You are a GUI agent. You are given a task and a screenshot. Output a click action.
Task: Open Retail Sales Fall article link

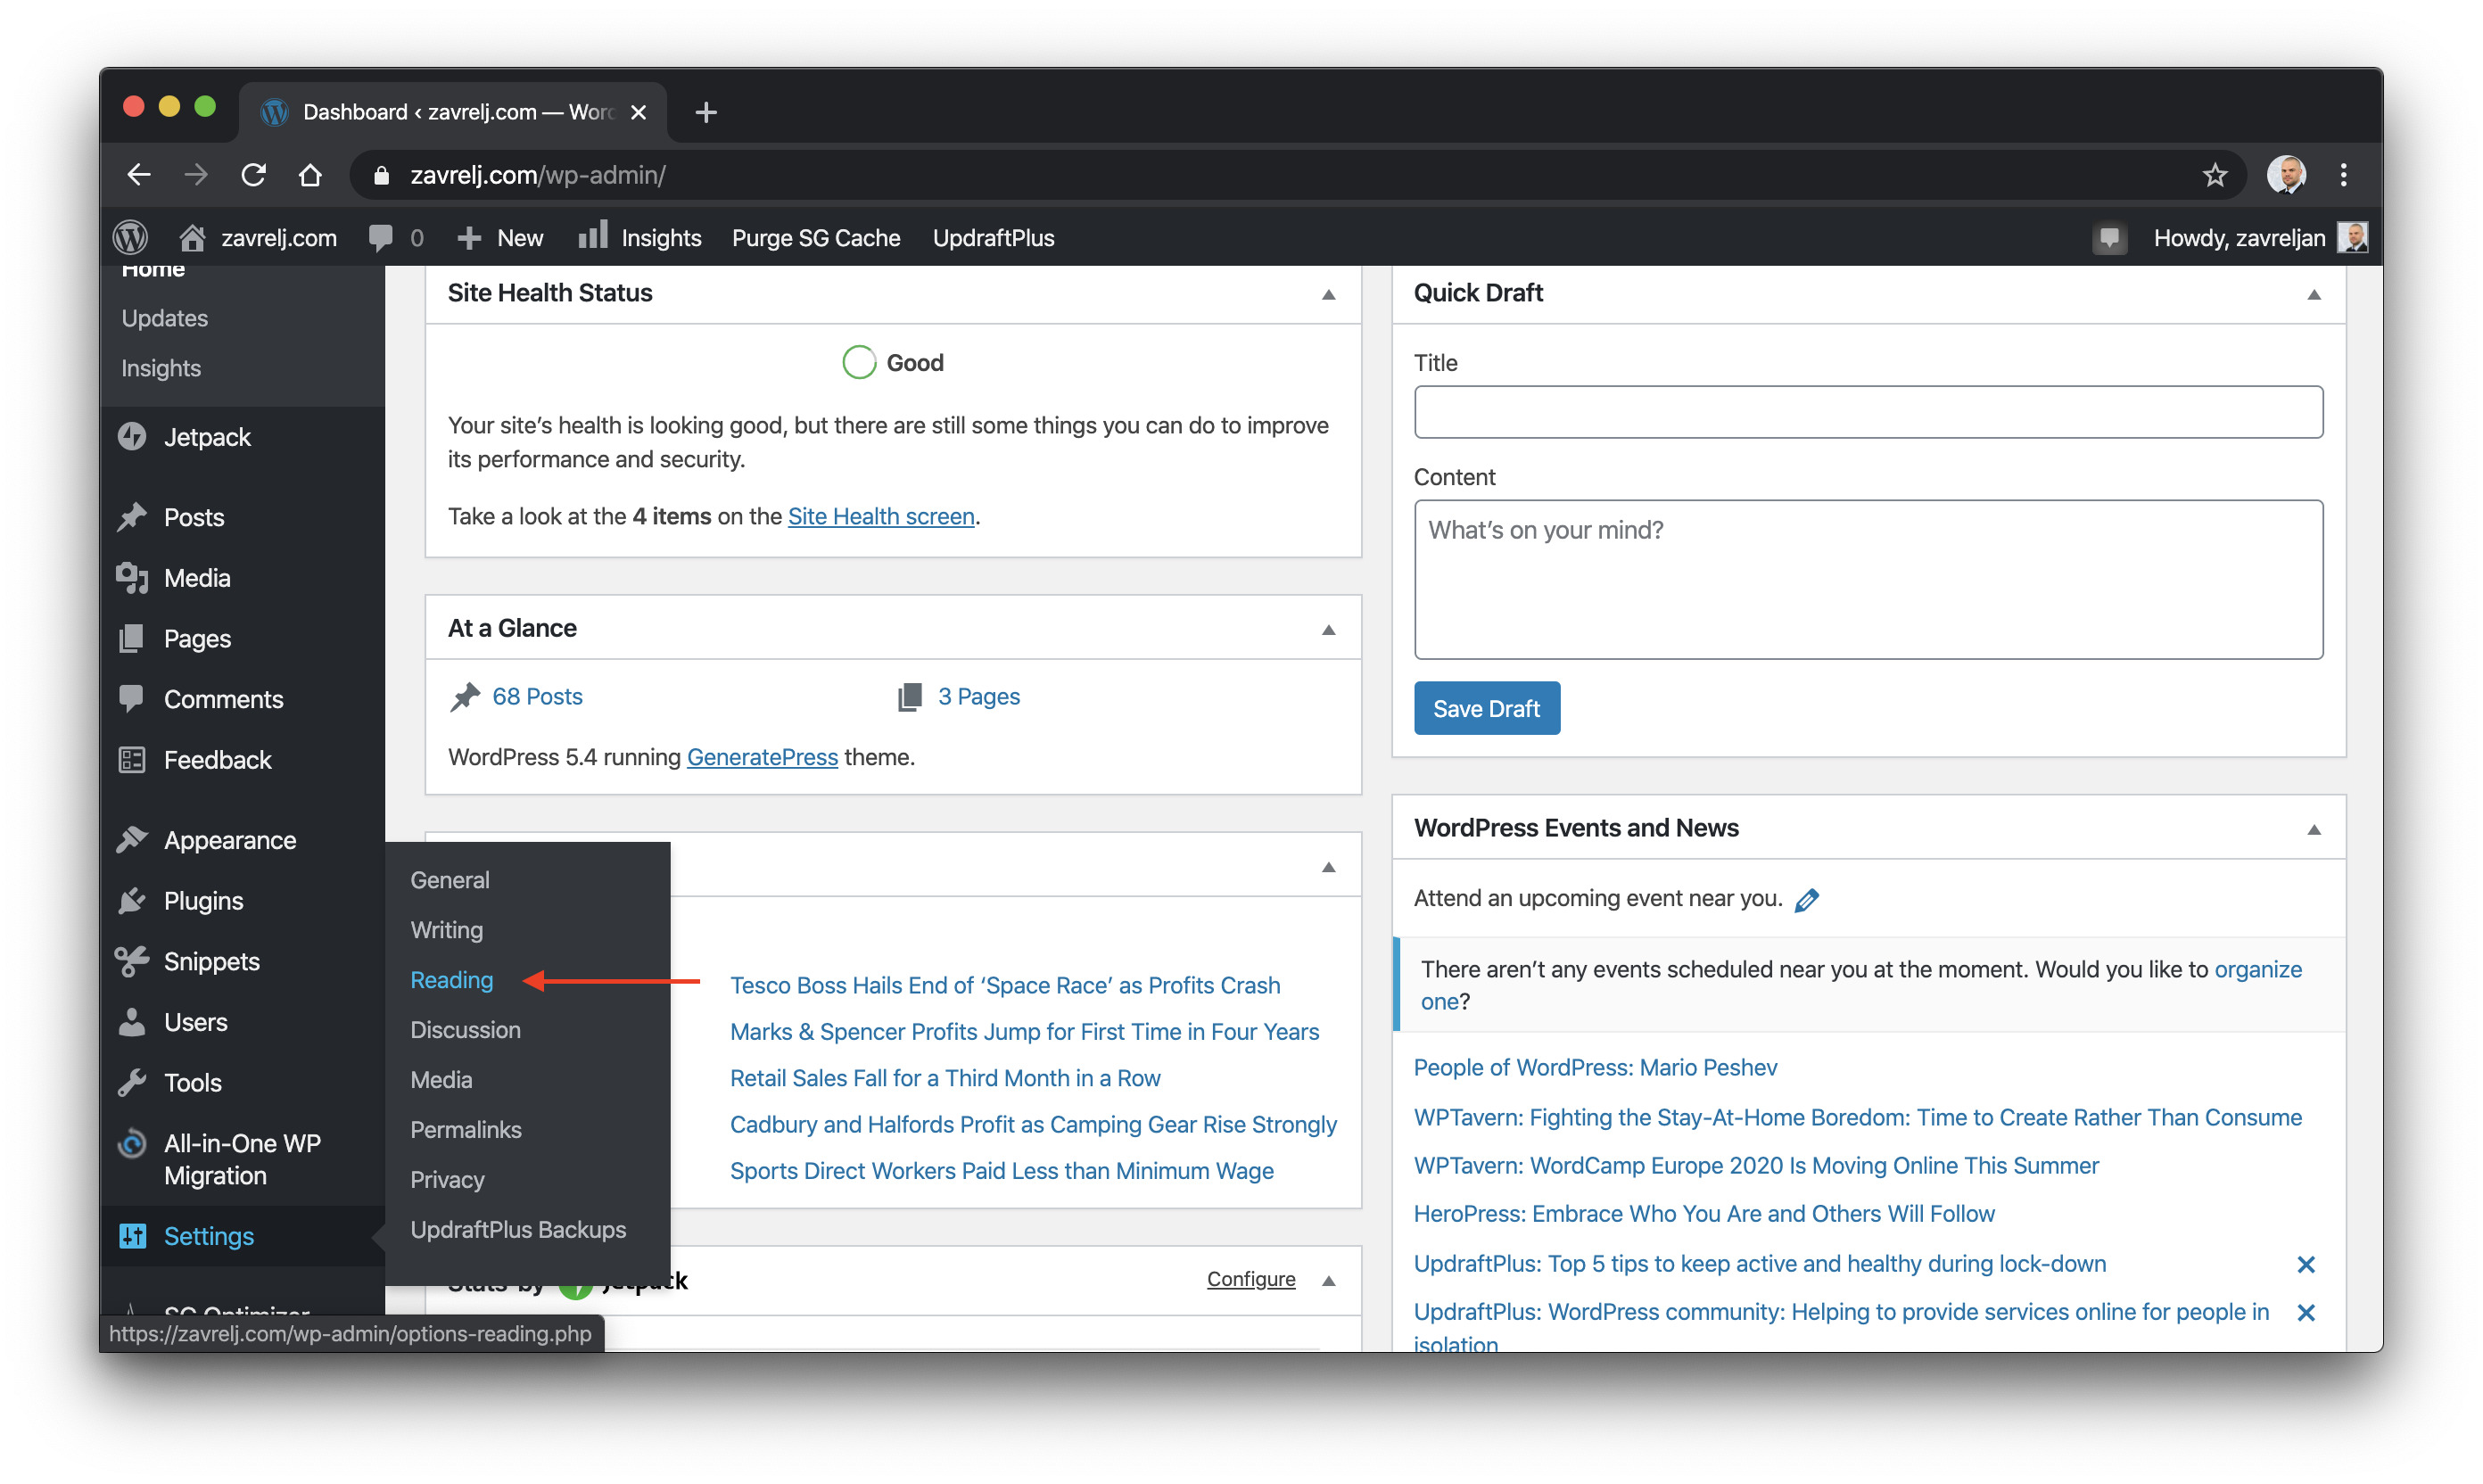pyautogui.click(x=945, y=1078)
